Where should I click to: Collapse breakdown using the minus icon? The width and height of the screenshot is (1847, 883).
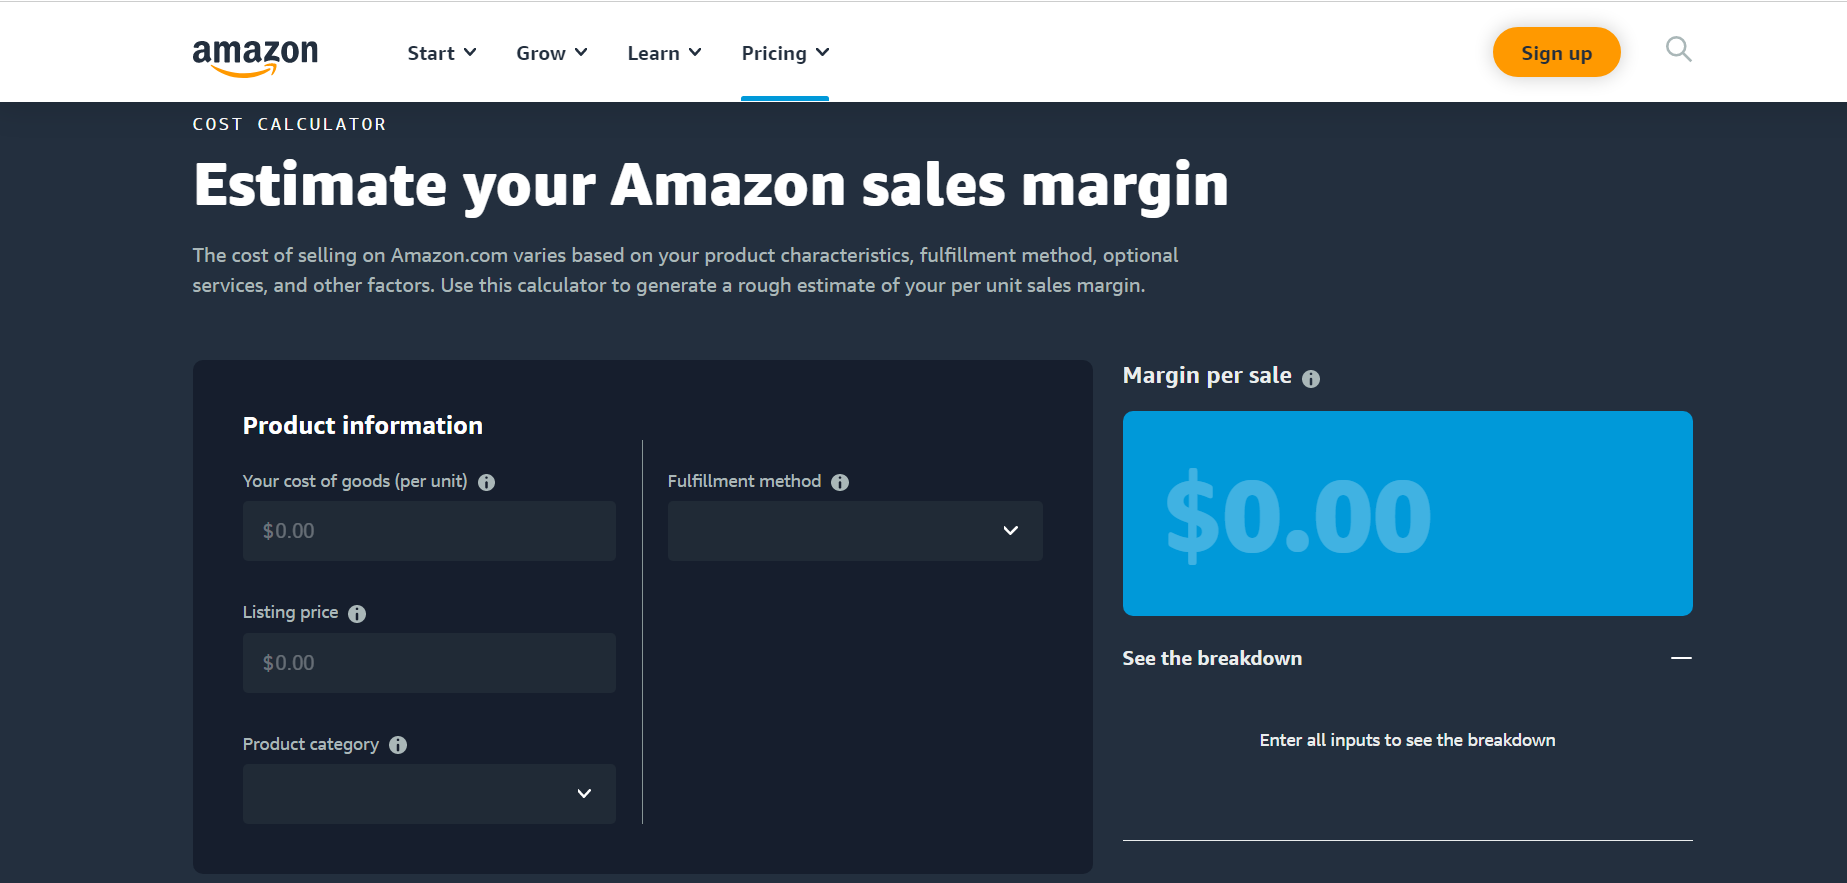1681,658
